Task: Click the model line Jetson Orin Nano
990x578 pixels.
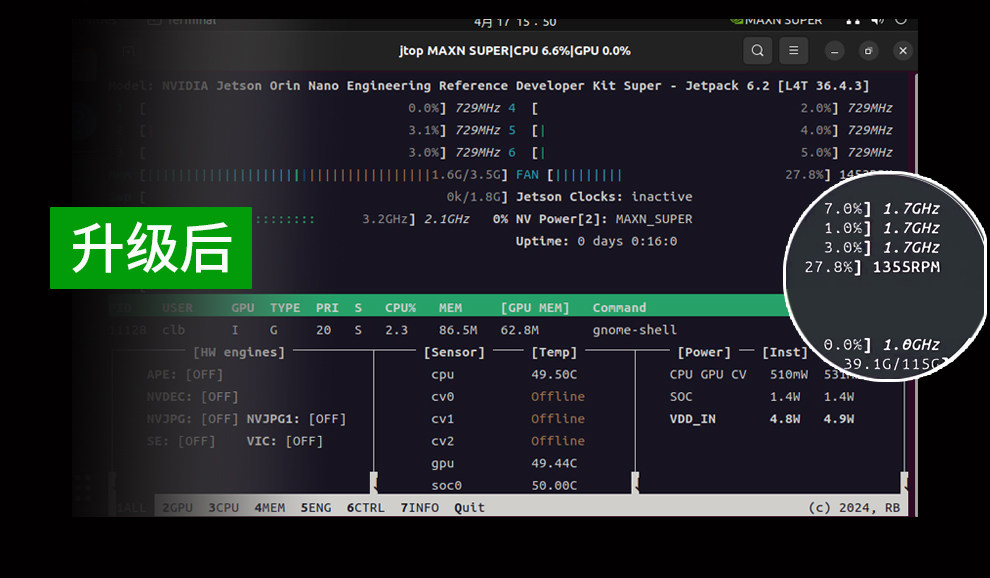Action: click(489, 86)
